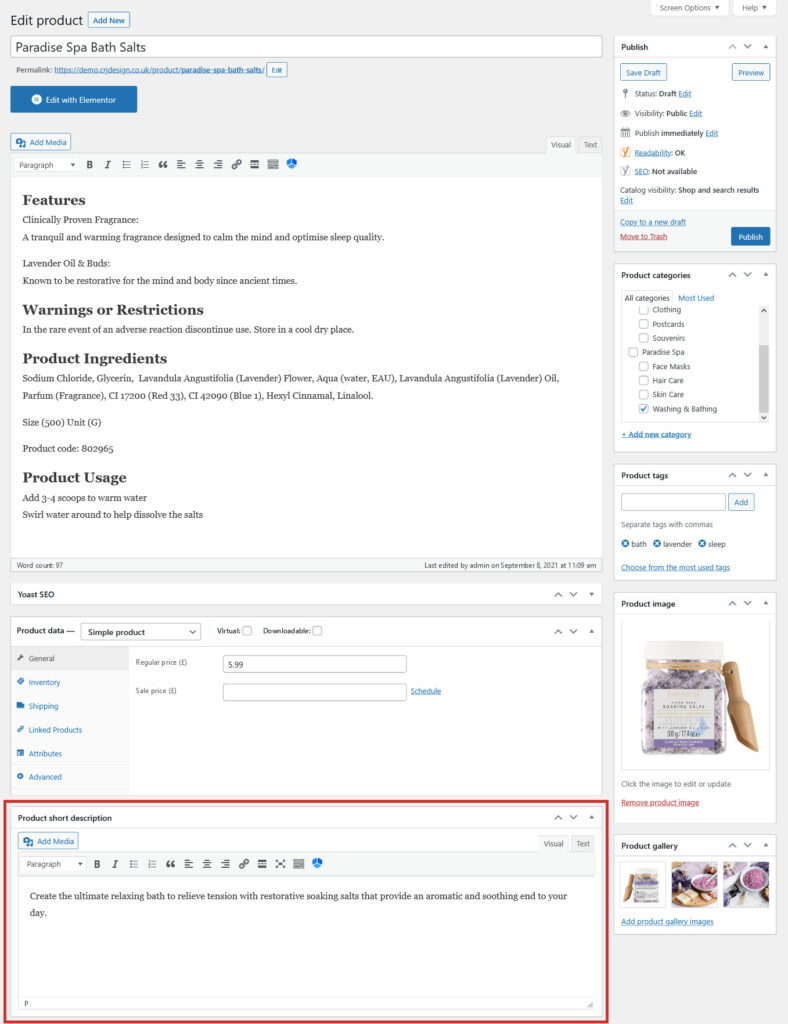
Task: Switch to Most Used categories tab
Action: coord(696,298)
